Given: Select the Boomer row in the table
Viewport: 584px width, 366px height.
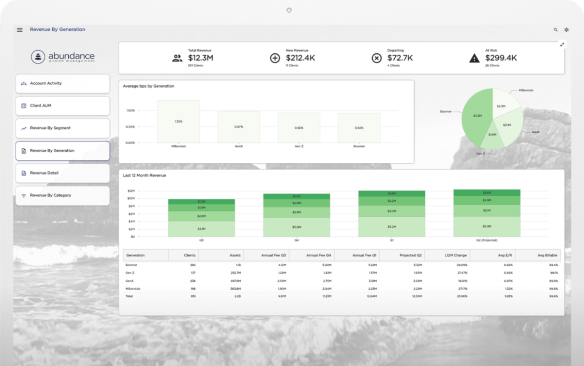Looking at the screenshot, I should pos(342,265).
